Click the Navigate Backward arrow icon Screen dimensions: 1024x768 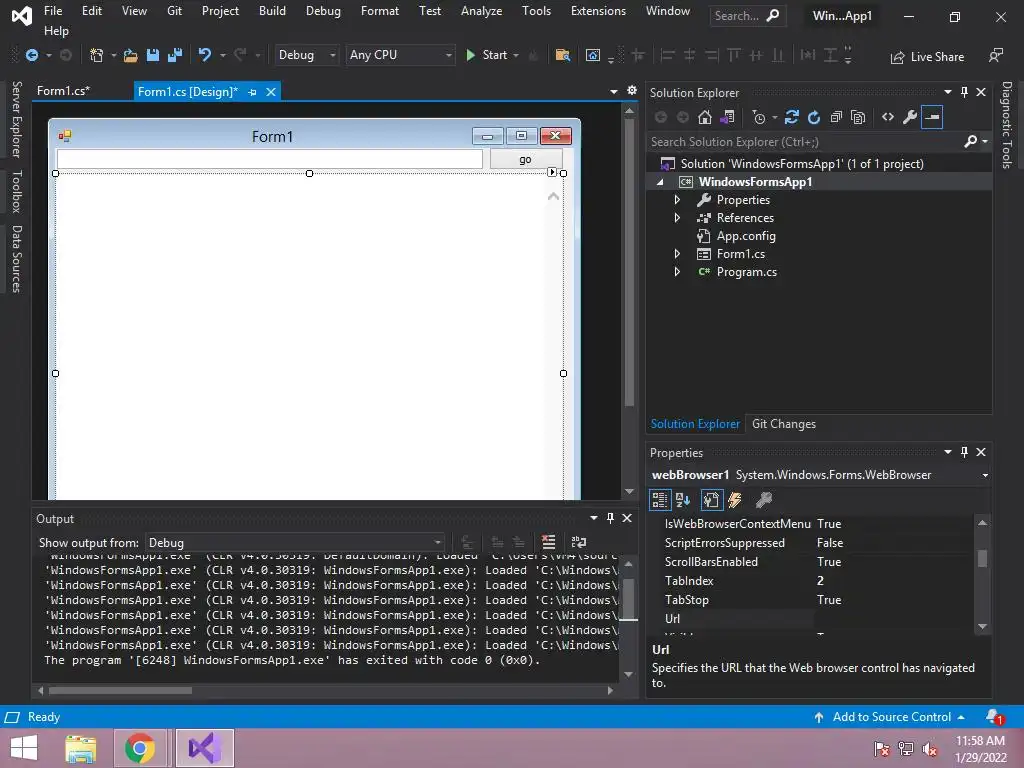pos(31,56)
